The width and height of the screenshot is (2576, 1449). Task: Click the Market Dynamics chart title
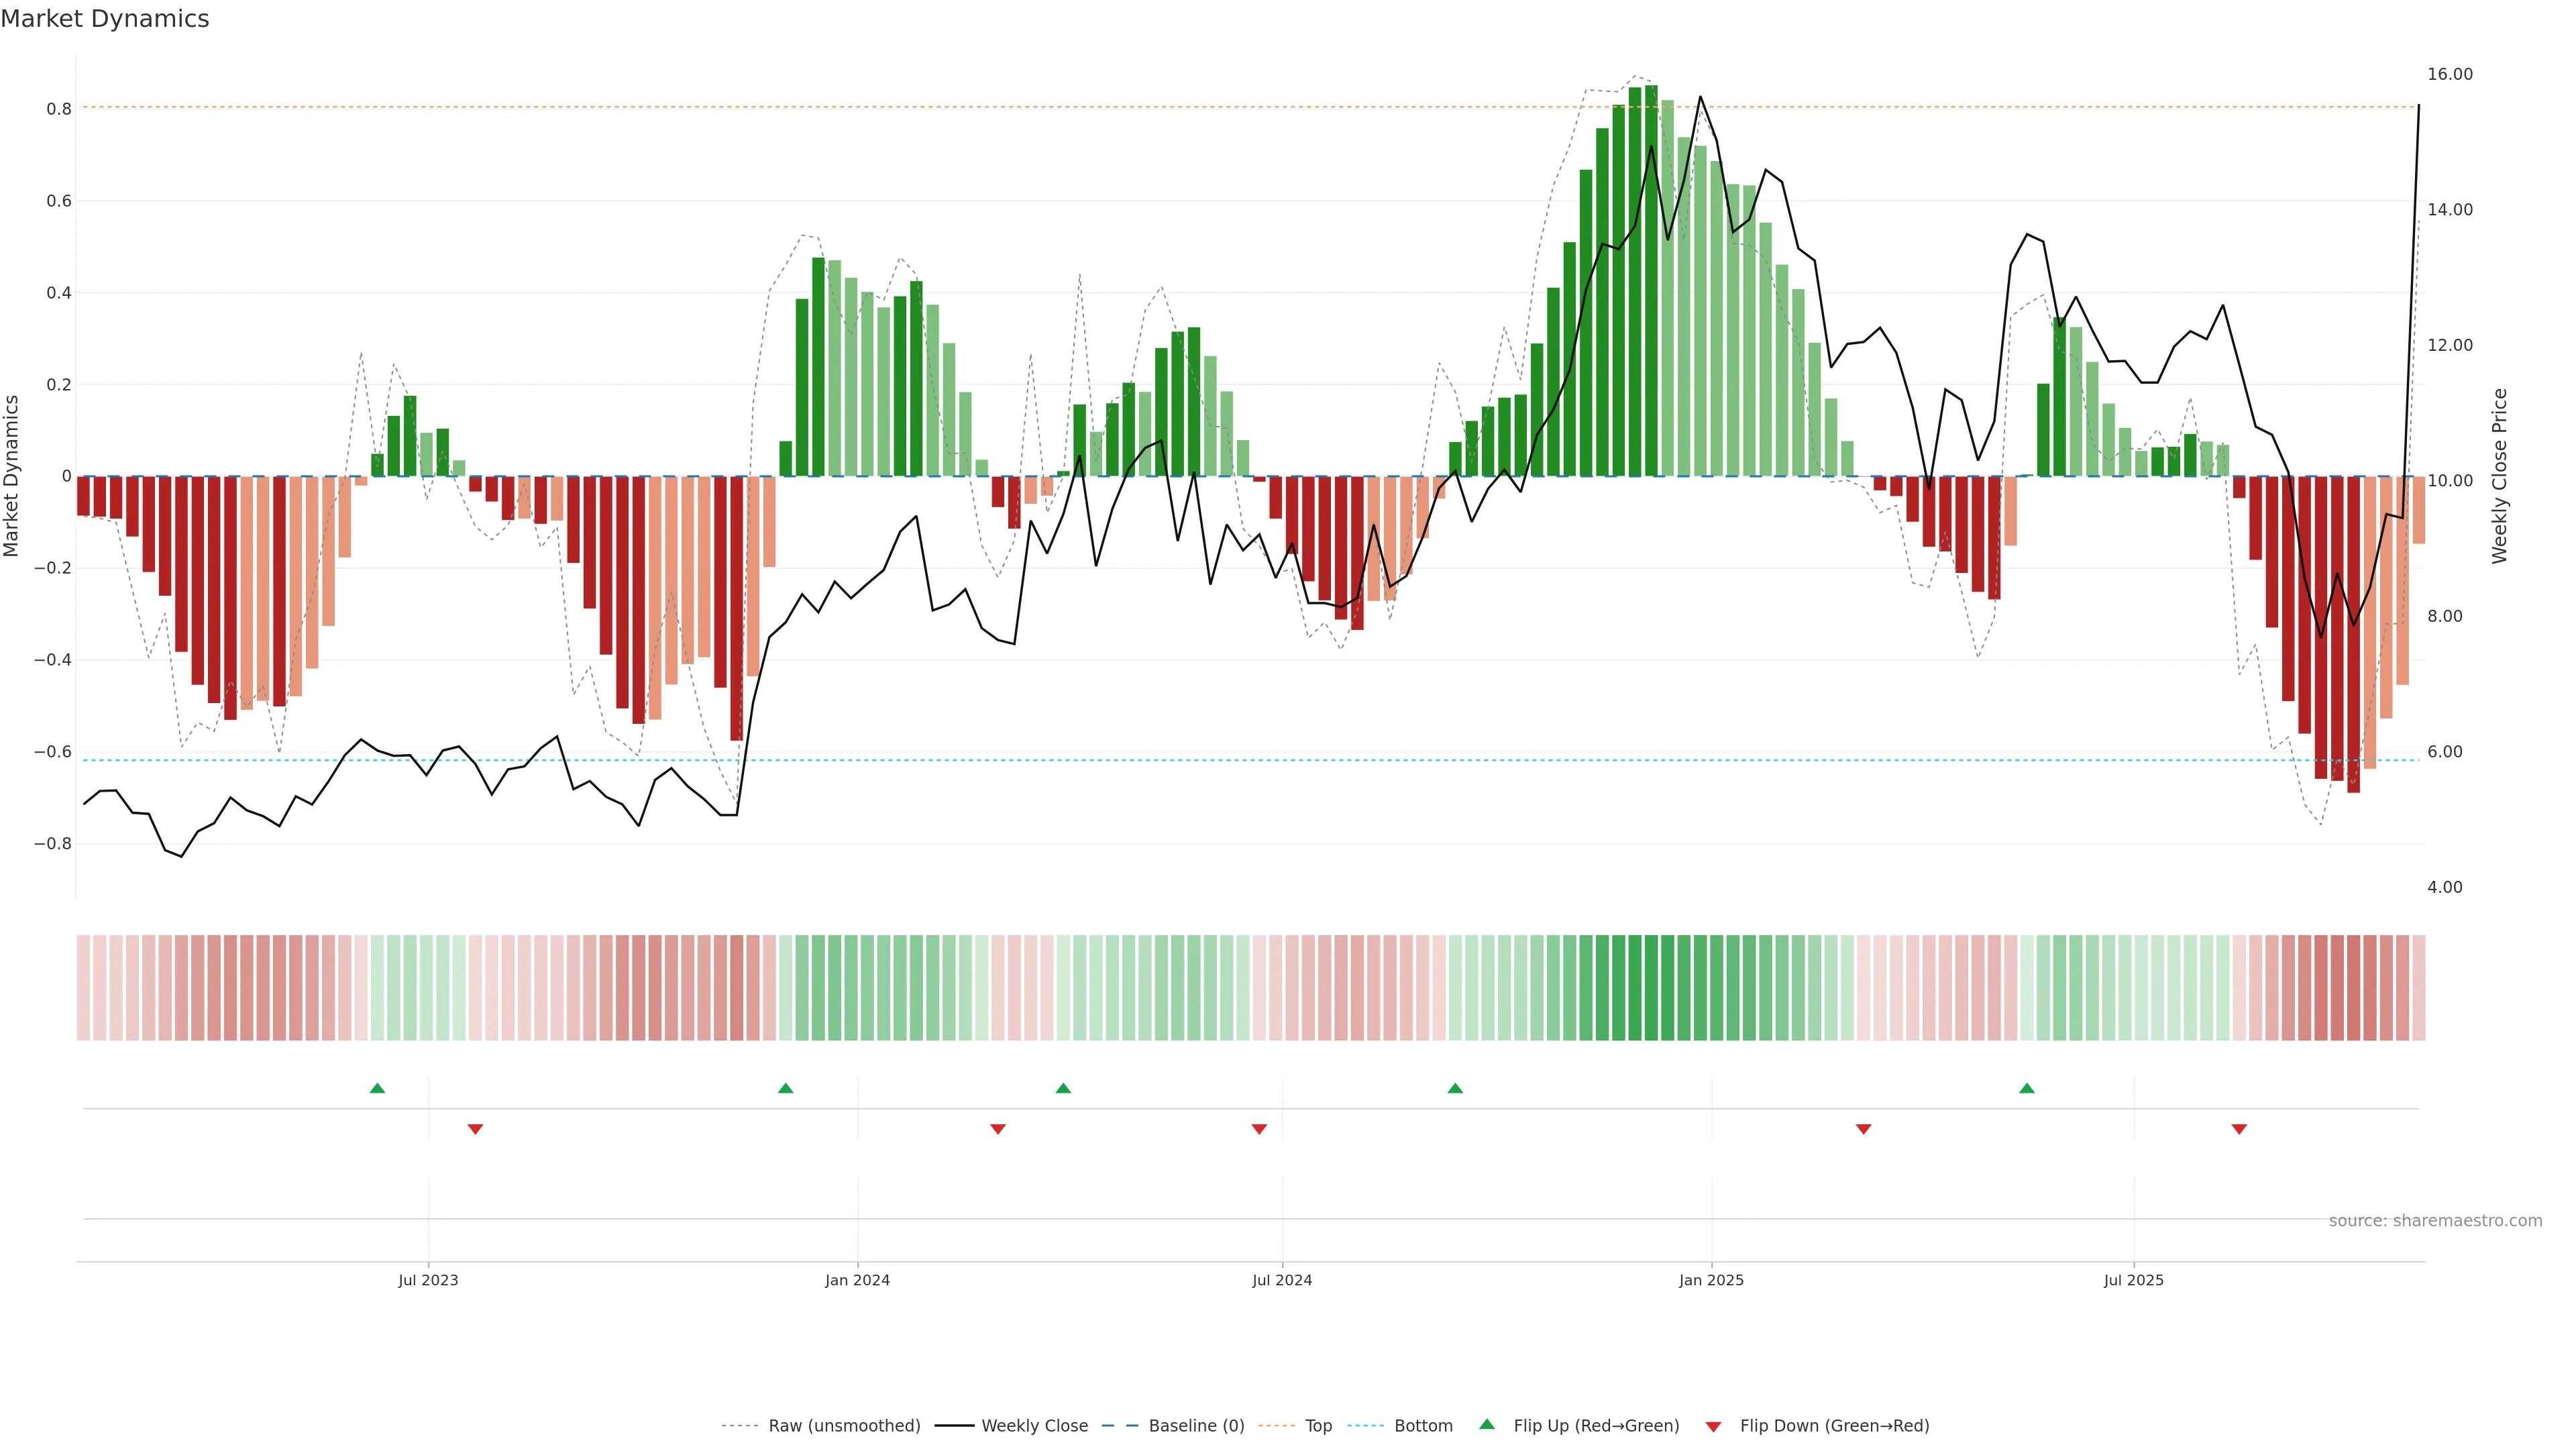(105, 19)
